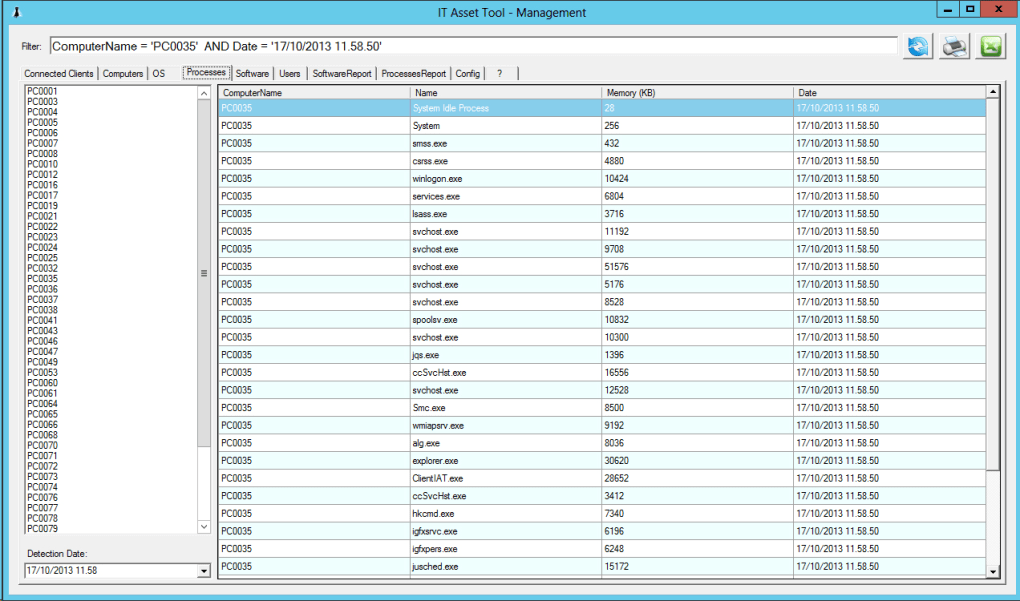Click the grid's scroll down arrow

click(993, 571)
